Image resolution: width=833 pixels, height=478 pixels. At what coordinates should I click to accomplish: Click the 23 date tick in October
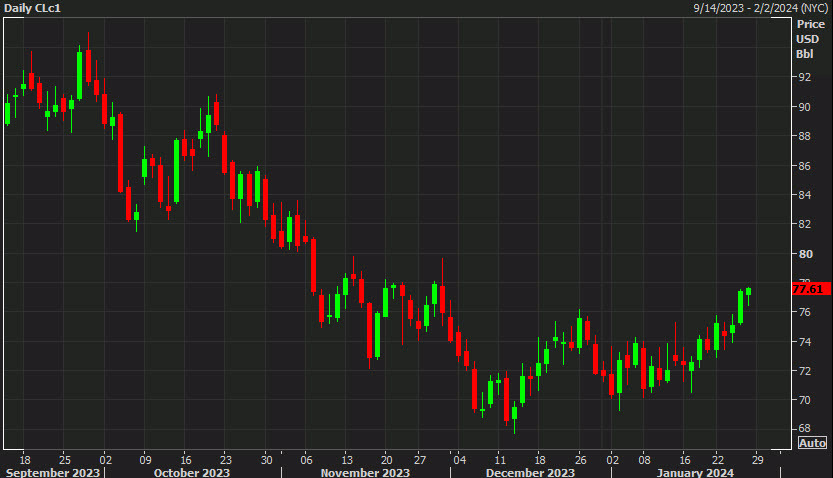pyautogui.click(x=226, y=460)
